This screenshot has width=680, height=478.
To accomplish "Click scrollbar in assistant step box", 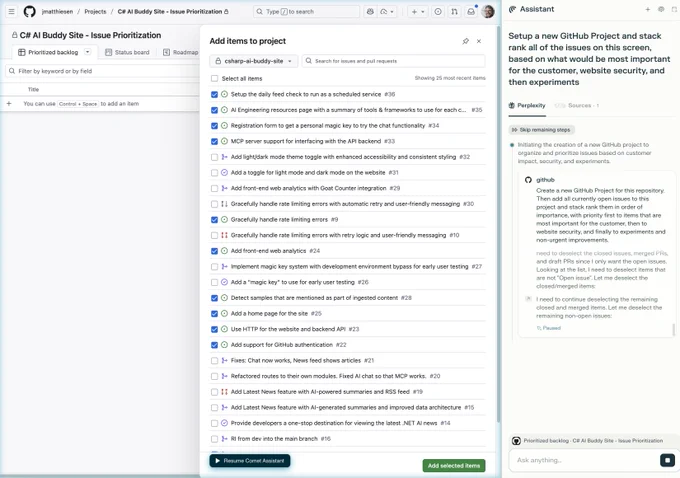I will (x=673, y=330).
